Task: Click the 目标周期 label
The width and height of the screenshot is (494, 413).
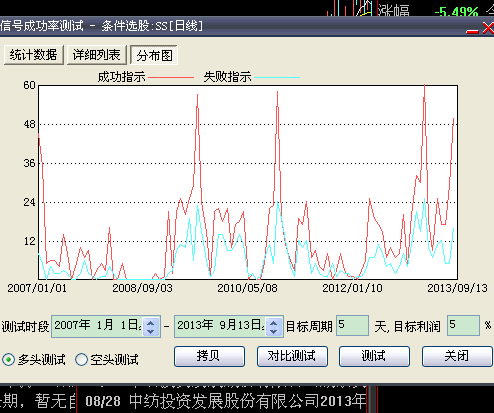Action: (x=309, y=327)
